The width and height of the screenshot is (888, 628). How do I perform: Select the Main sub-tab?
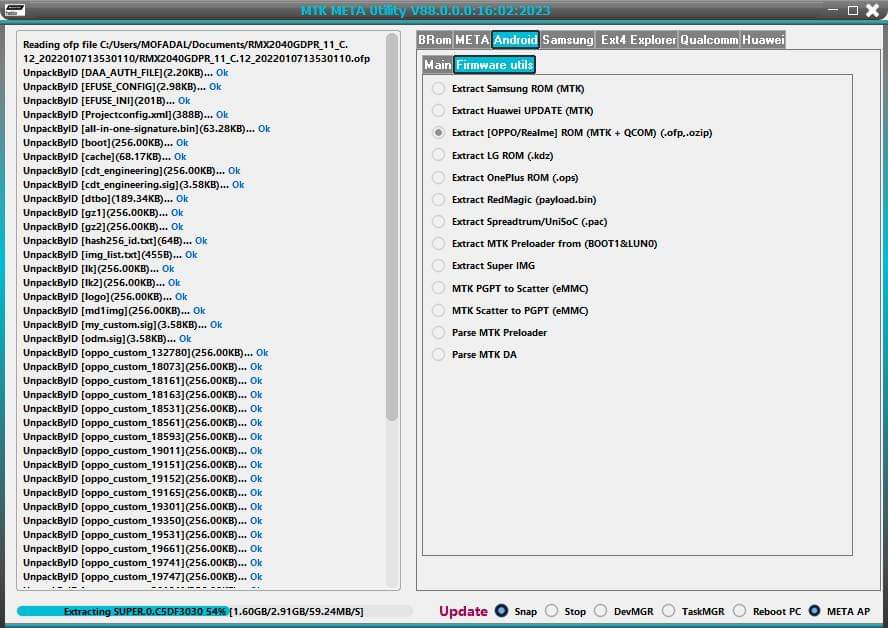coord(438,65)
